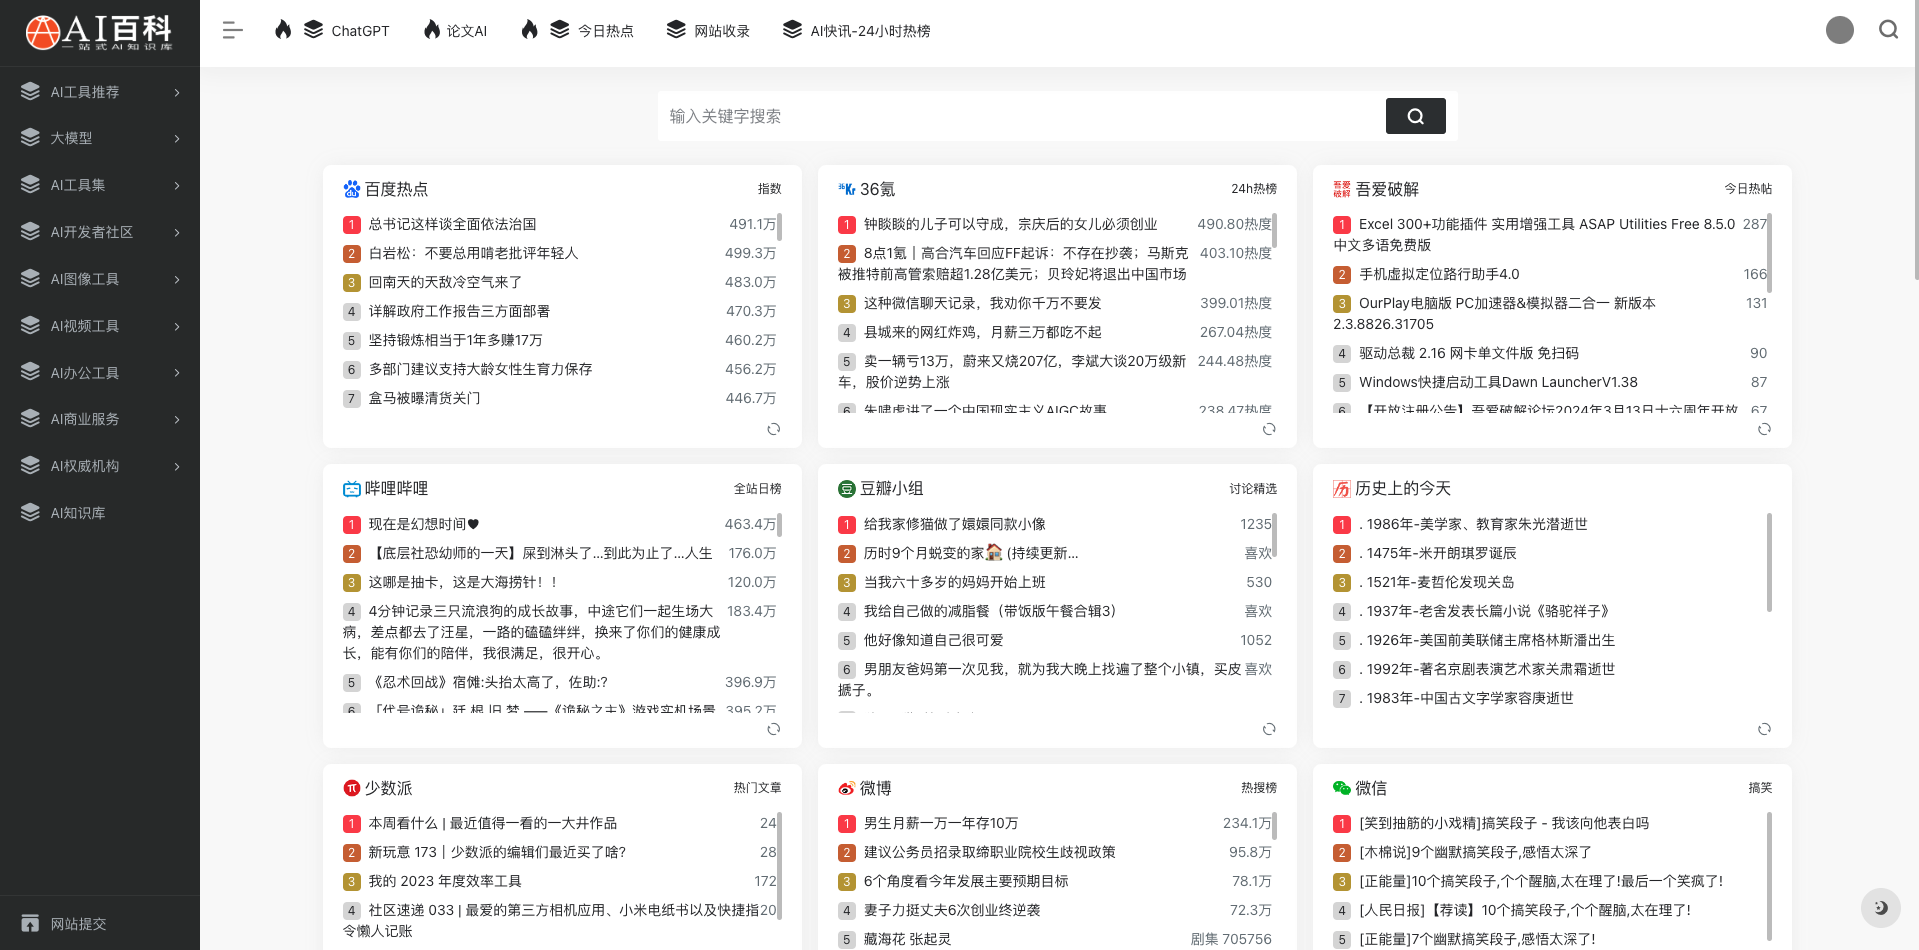Open 微信 item [木棉说]9个幽默搞笑段子
Image resolution: width=1919 pixels, height=950 pixels.
(1475, 852)
